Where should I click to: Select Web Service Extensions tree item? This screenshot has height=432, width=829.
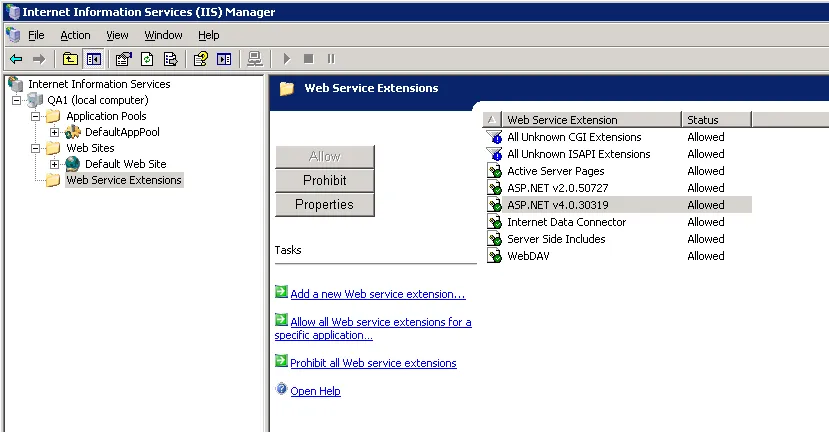124,180
